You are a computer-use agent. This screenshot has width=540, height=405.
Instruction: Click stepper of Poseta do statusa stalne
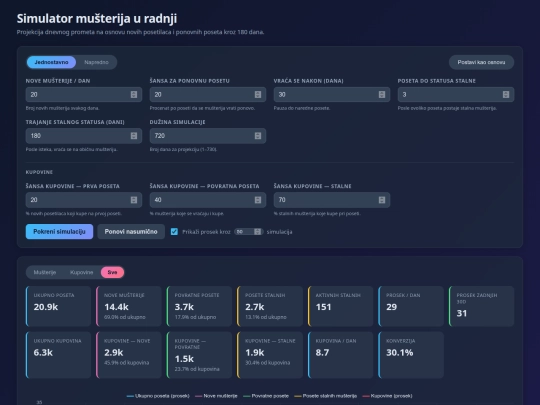pyautogui.click(x=506, y=94)
